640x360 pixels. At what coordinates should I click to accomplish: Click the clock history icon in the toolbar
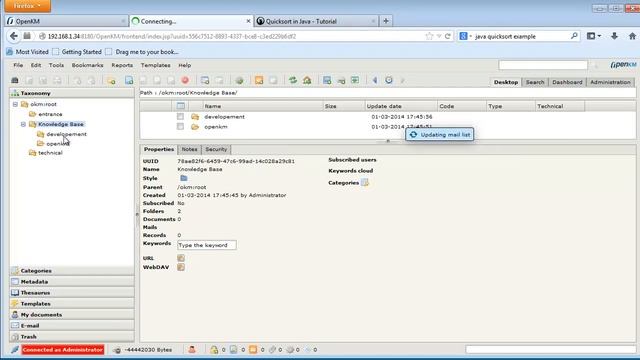pos(389,80)
